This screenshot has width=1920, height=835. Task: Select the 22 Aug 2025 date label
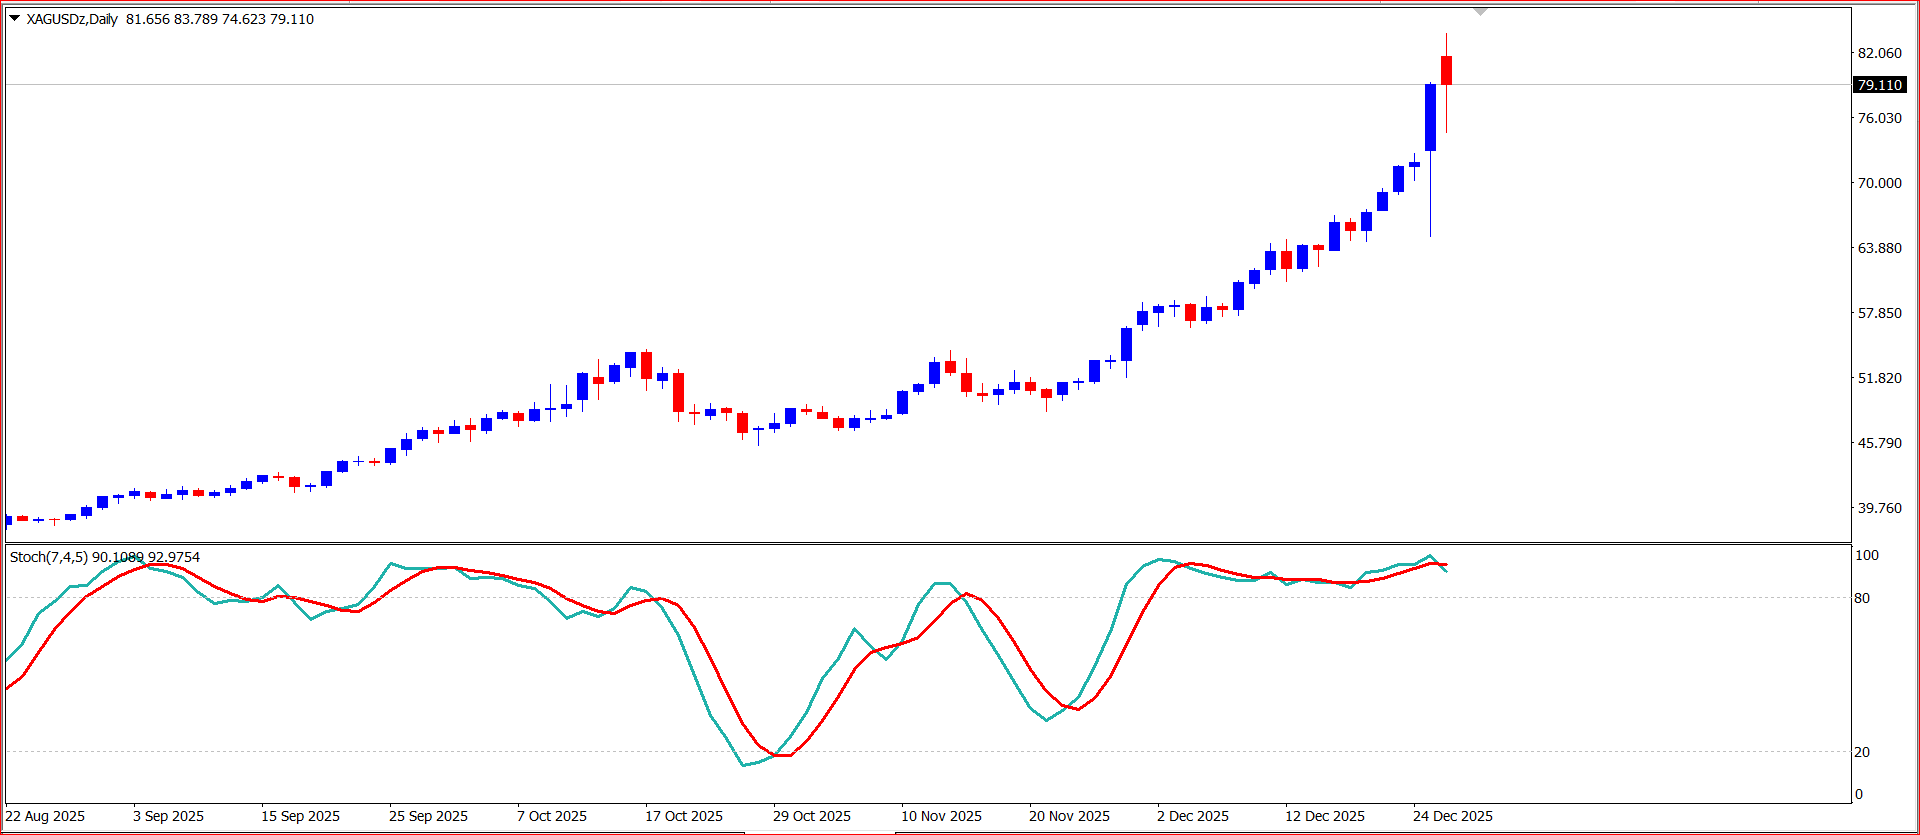(45, 816)
